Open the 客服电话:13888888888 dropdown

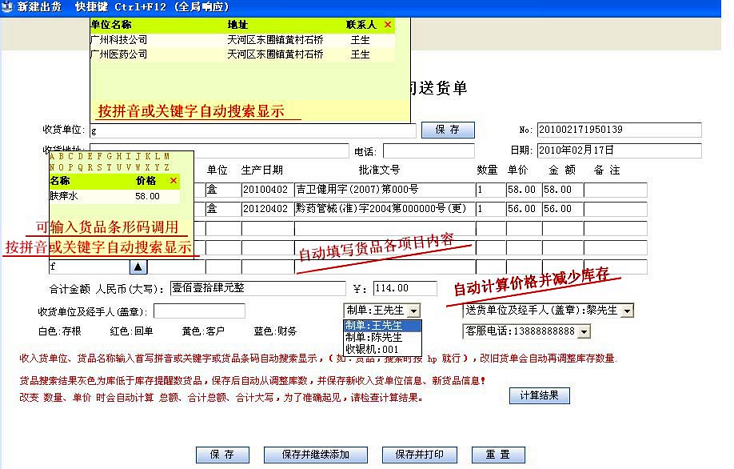[584, 331]
